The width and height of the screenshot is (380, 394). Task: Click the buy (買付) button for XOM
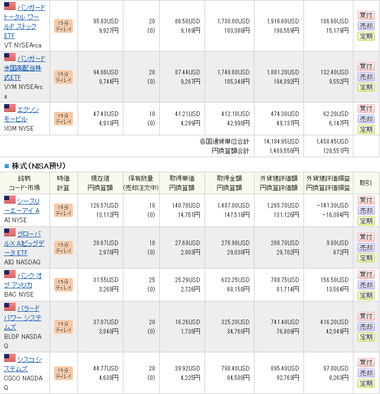(366, 108)
